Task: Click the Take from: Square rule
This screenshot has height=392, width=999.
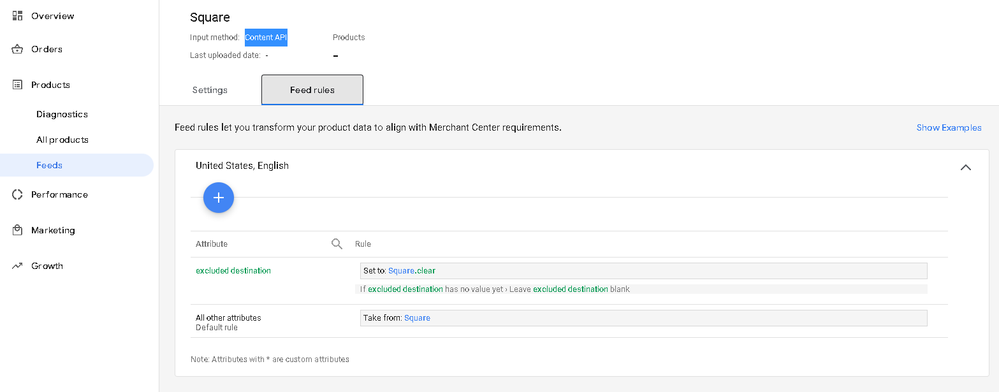Action: coord(643,317)
